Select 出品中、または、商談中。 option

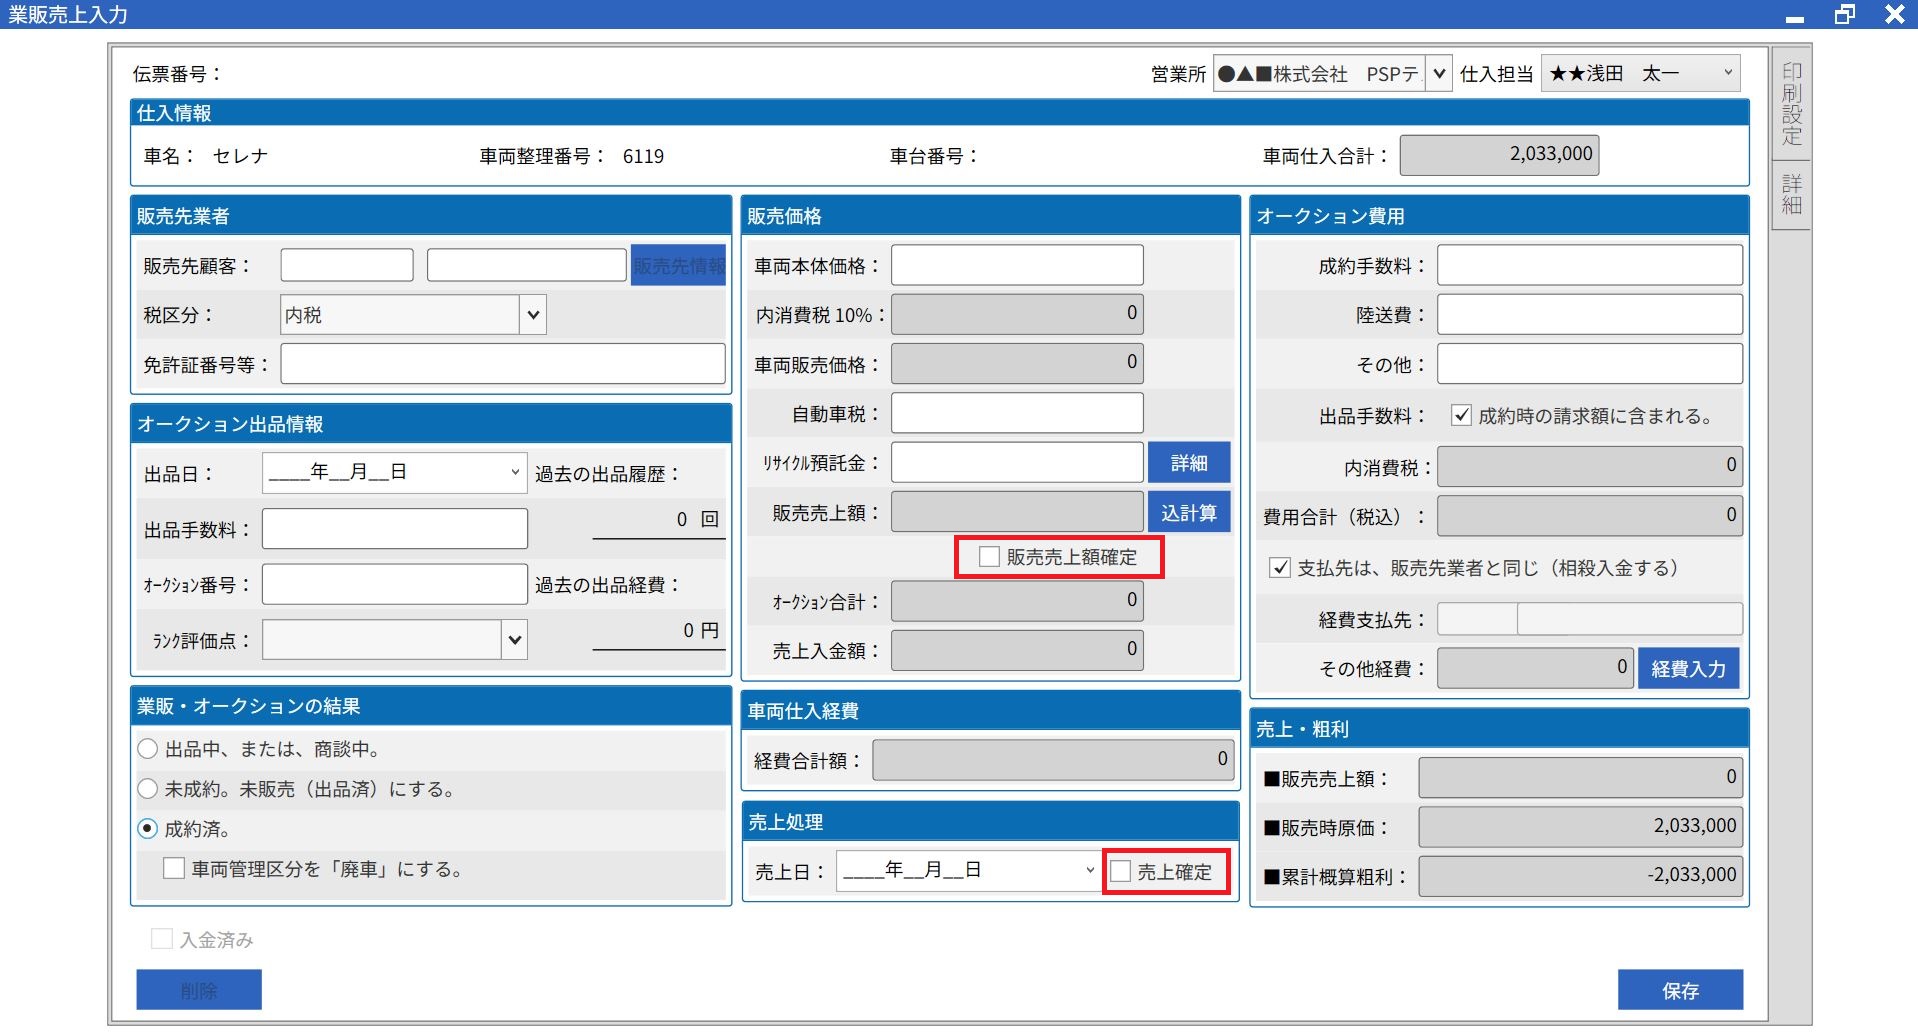[x=148, y=749]
